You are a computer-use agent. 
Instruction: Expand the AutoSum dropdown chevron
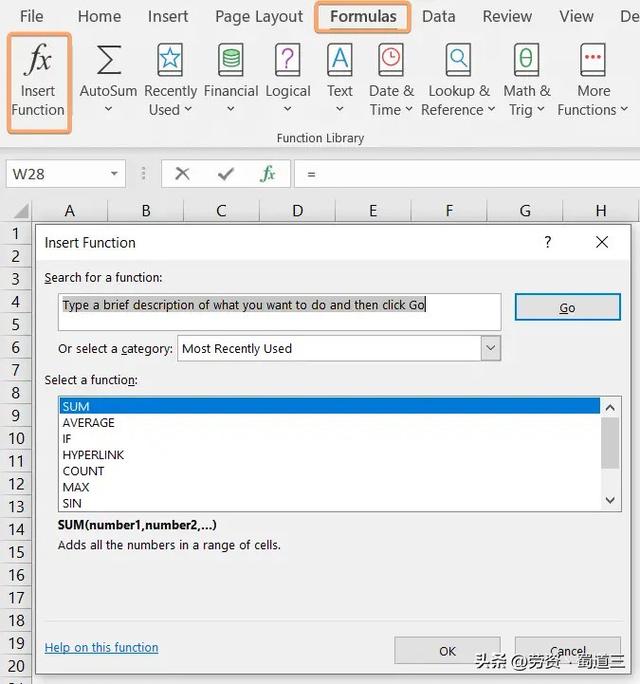click(108, 109)
